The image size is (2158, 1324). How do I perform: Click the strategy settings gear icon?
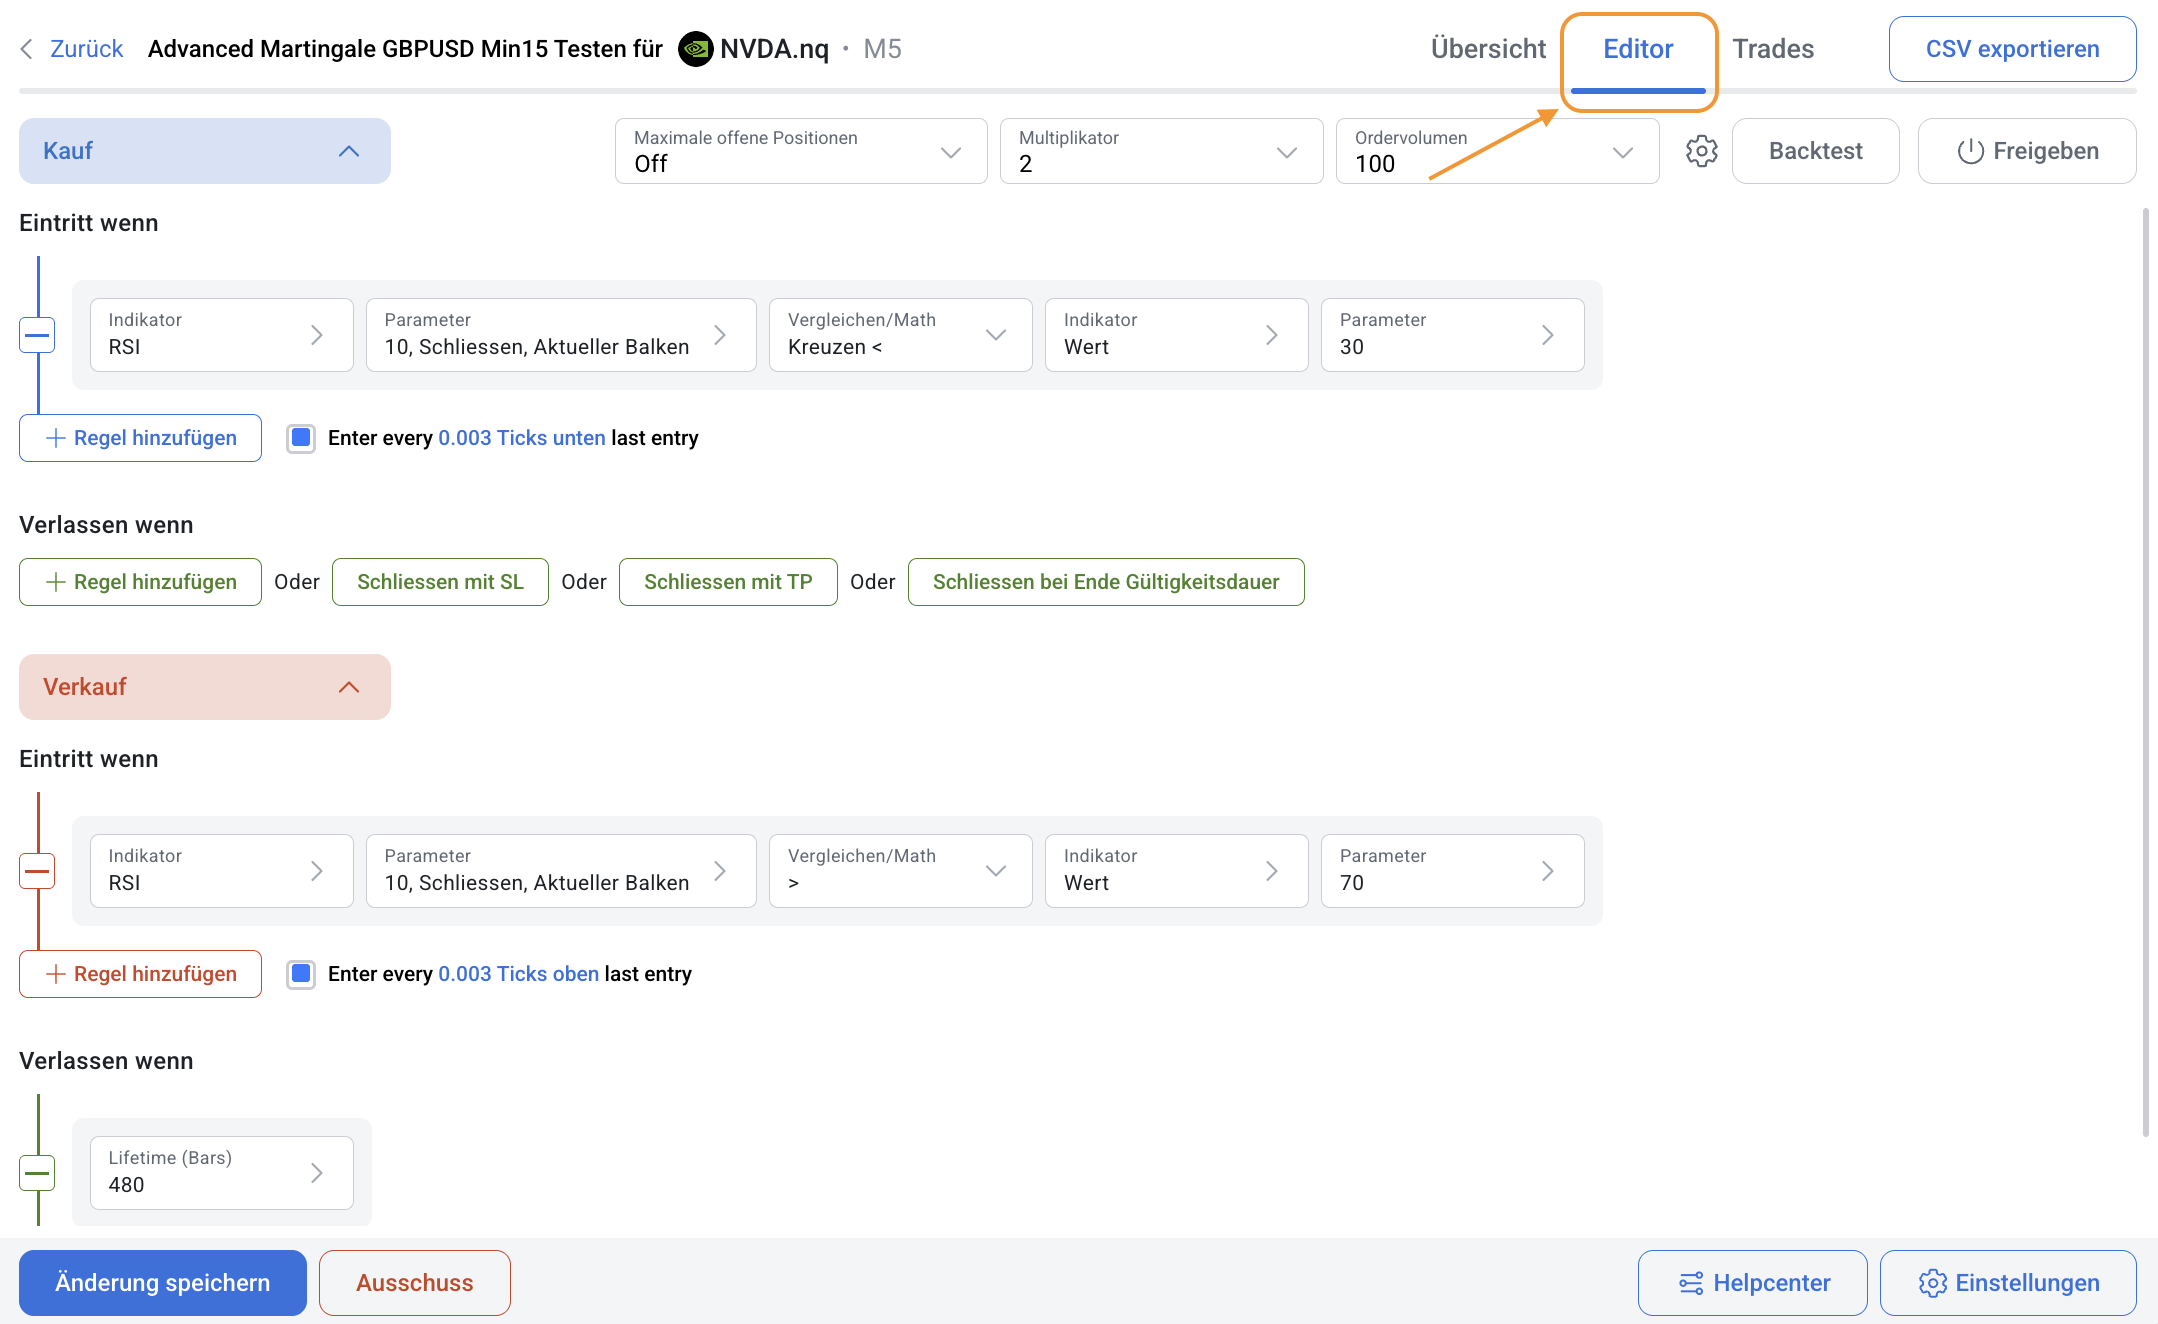click(x=1701, y=151)
